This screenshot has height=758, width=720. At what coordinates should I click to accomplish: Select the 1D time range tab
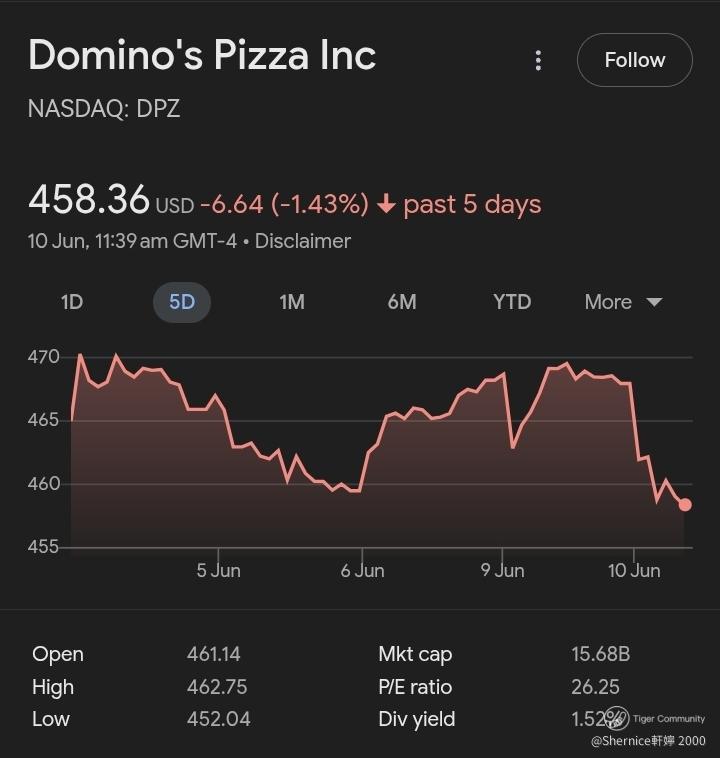(x=72, y=302)
